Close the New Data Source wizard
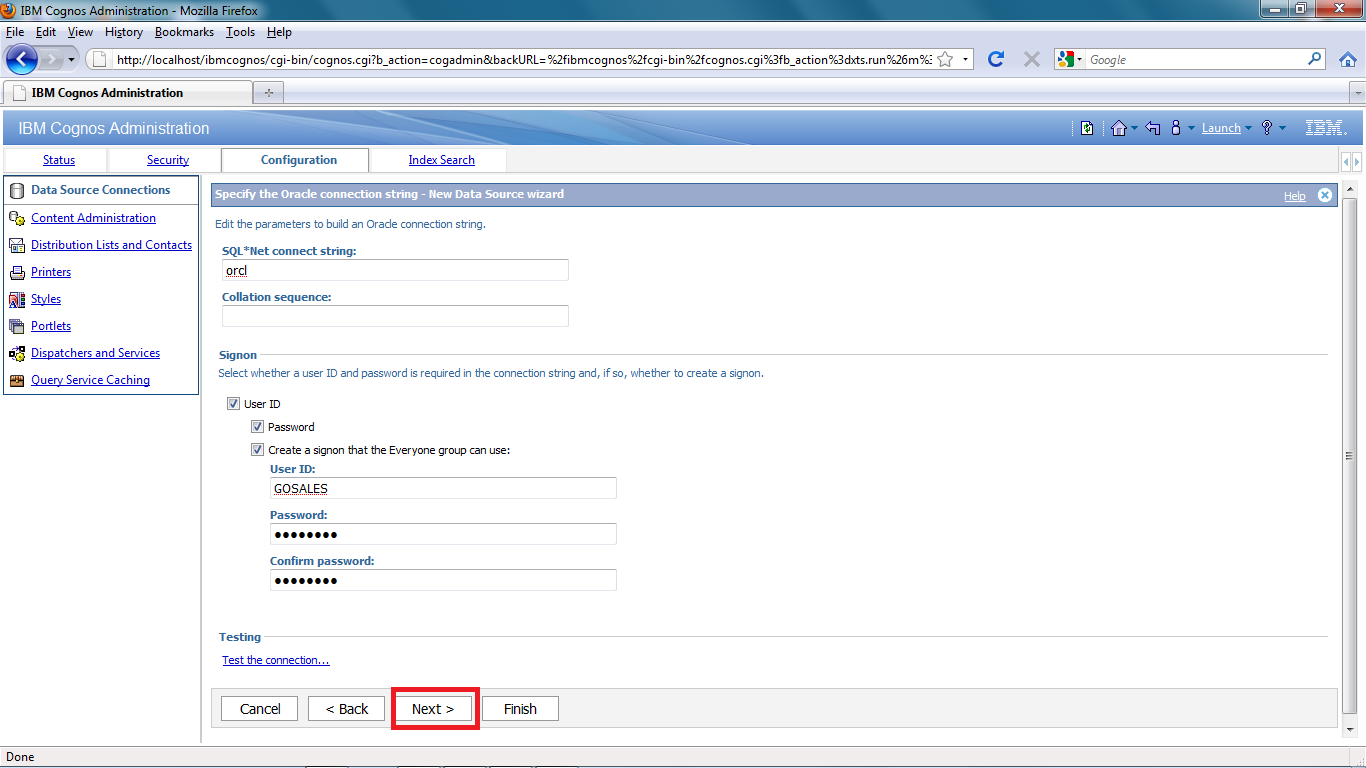 [1325, 195]
